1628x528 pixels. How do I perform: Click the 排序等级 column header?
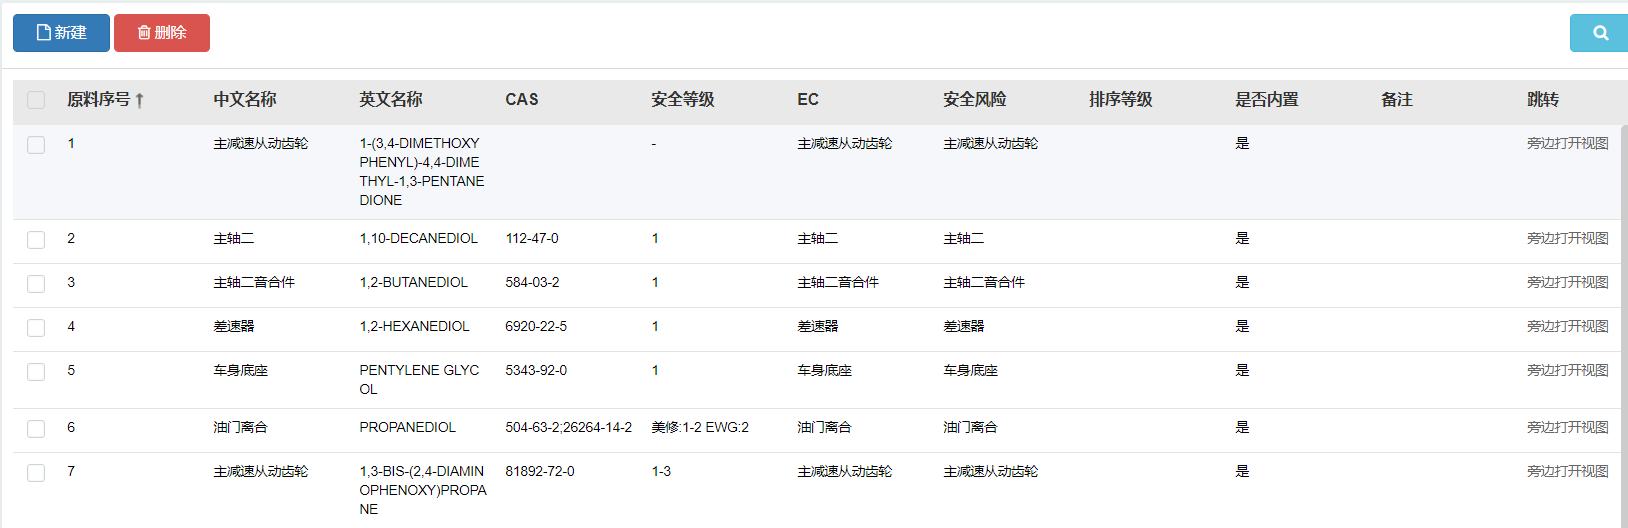(x=1120, y=100)
